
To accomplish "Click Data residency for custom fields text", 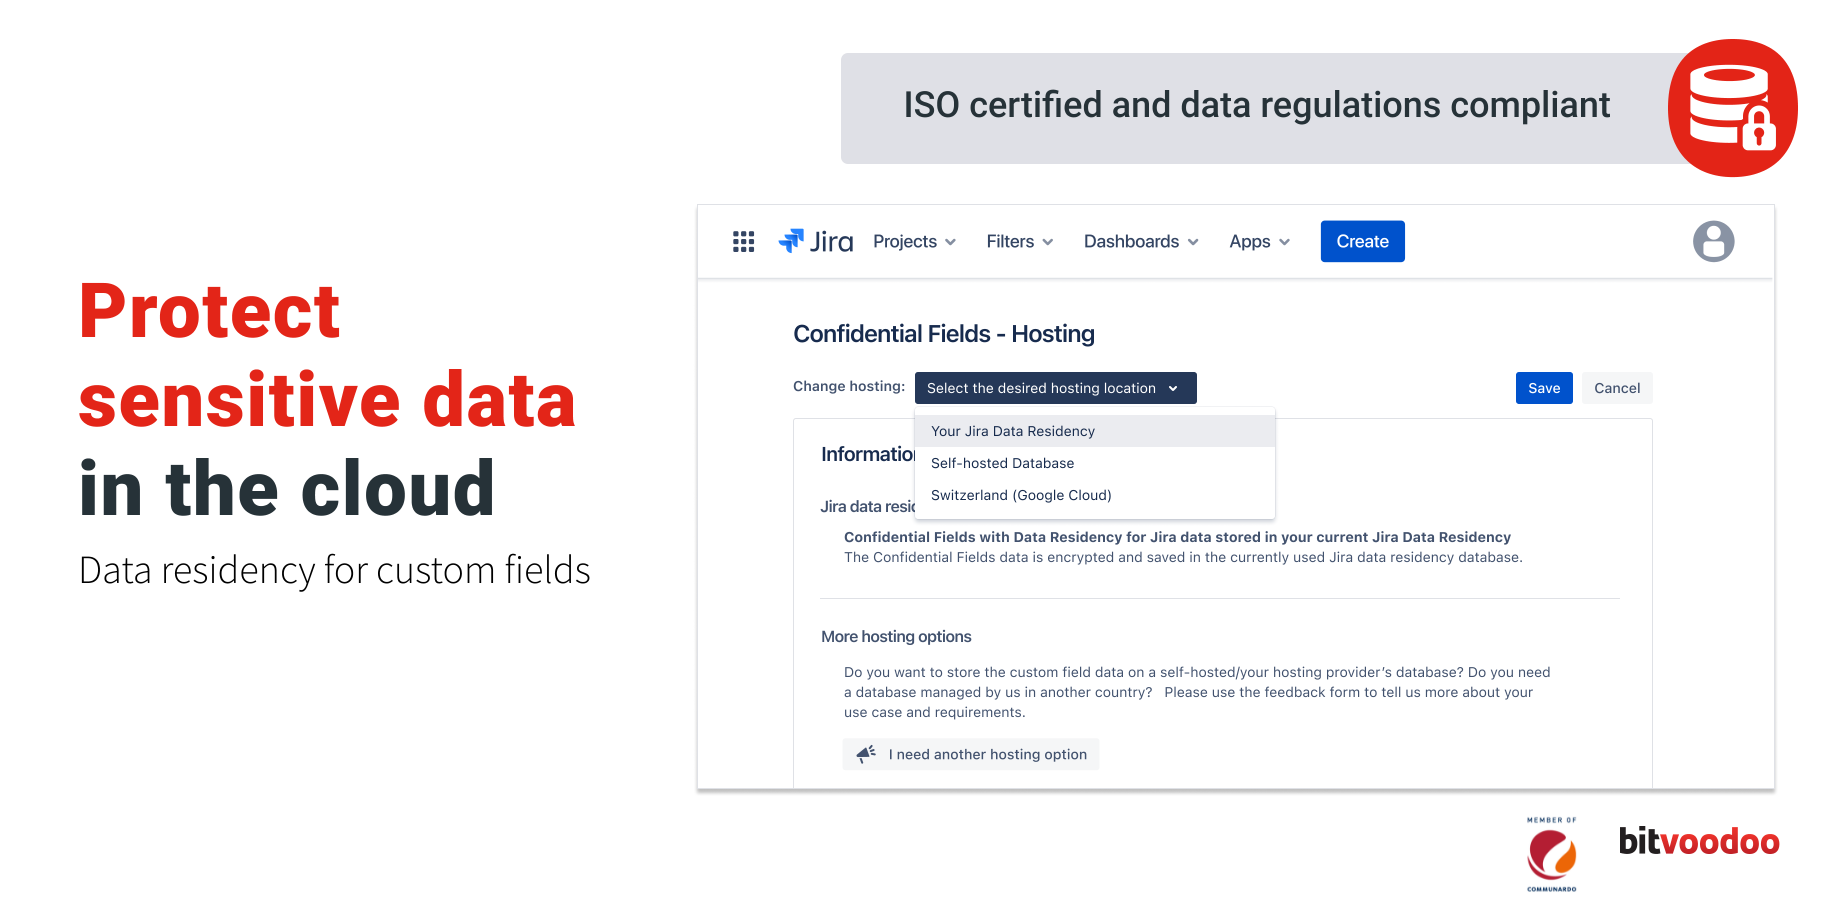I will point(335,571).
